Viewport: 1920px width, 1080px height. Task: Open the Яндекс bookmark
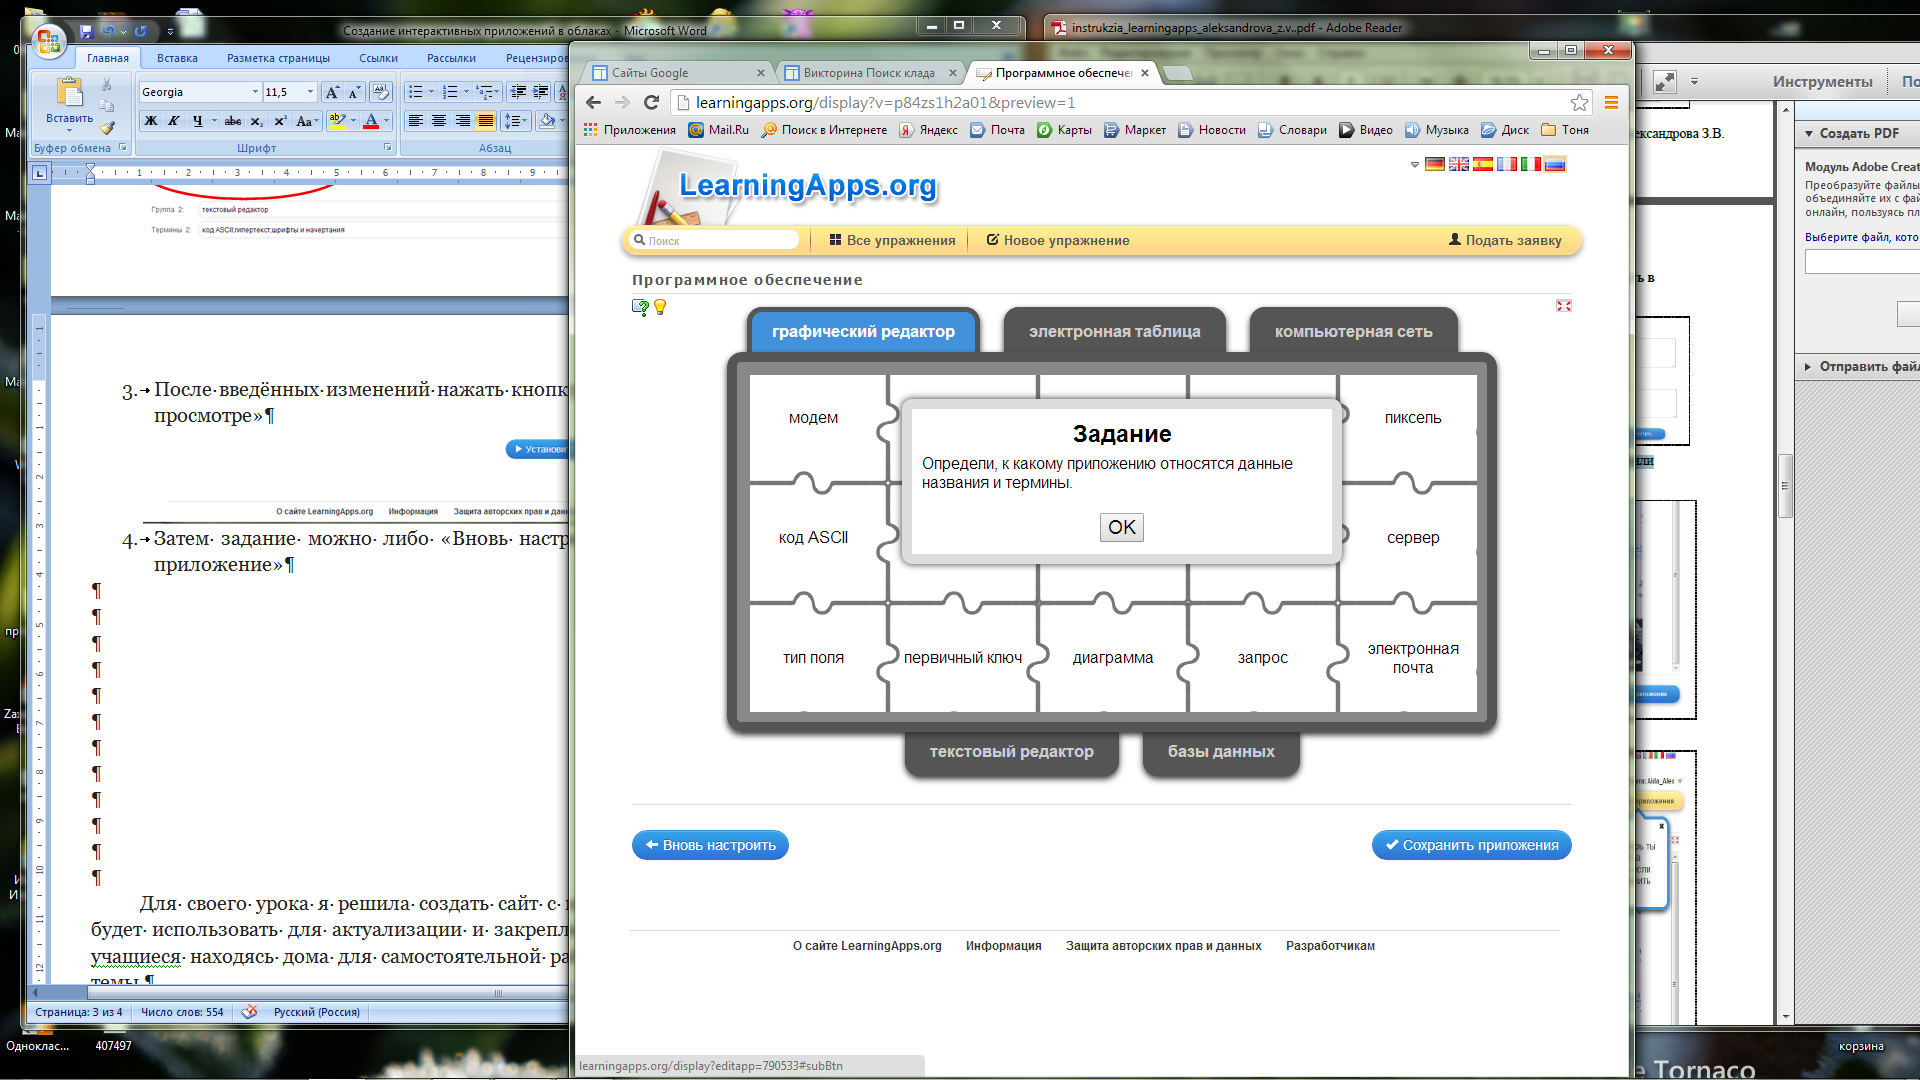(x=929, y=130)
